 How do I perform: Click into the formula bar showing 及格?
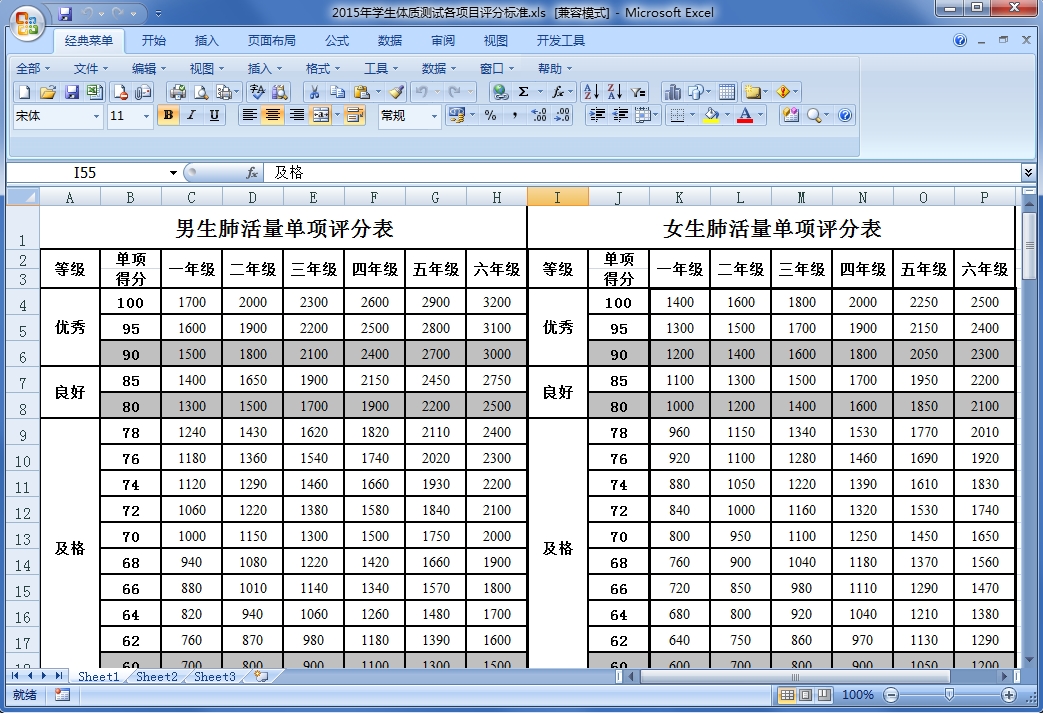tap(640, 173)
